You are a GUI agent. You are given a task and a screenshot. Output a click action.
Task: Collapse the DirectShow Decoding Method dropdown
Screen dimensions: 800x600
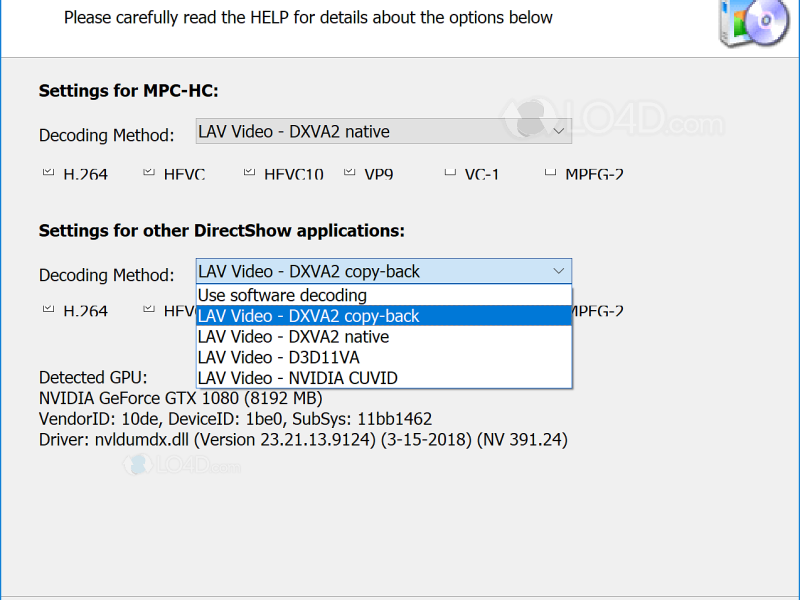point(384,271)
